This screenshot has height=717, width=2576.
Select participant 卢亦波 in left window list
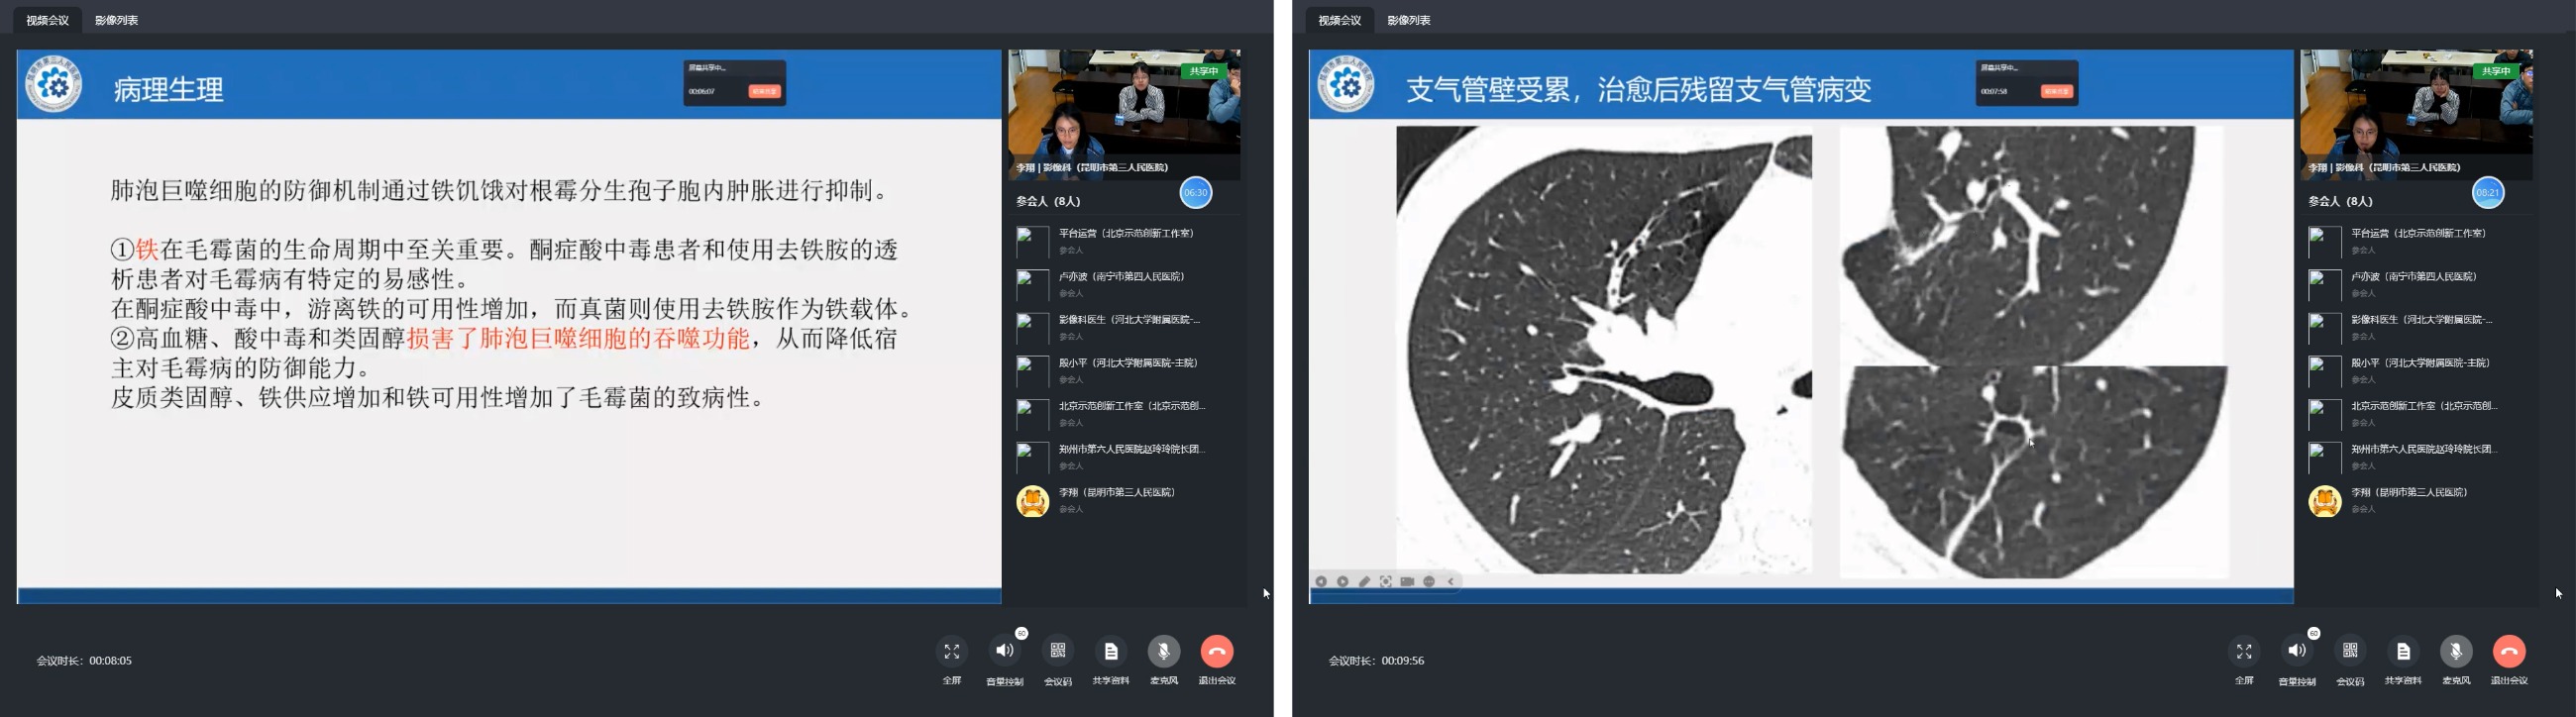(1124, 284)
